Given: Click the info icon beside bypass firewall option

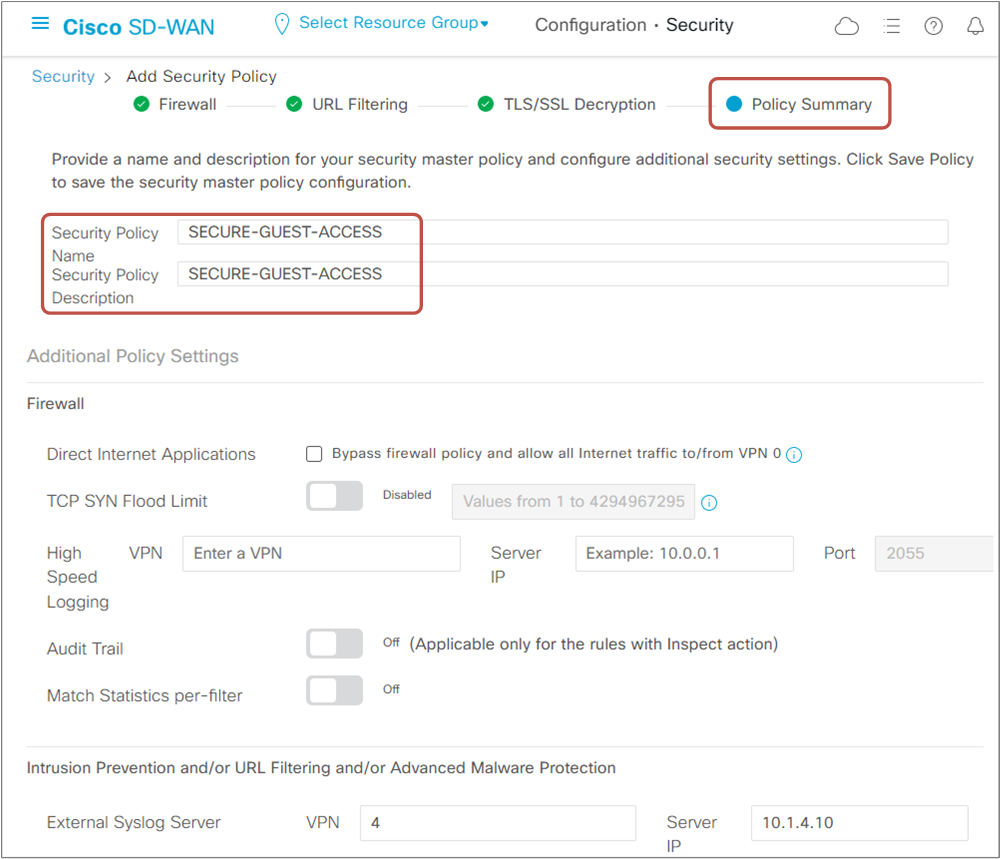Looking at the screenshot, I should pos(794,455).
